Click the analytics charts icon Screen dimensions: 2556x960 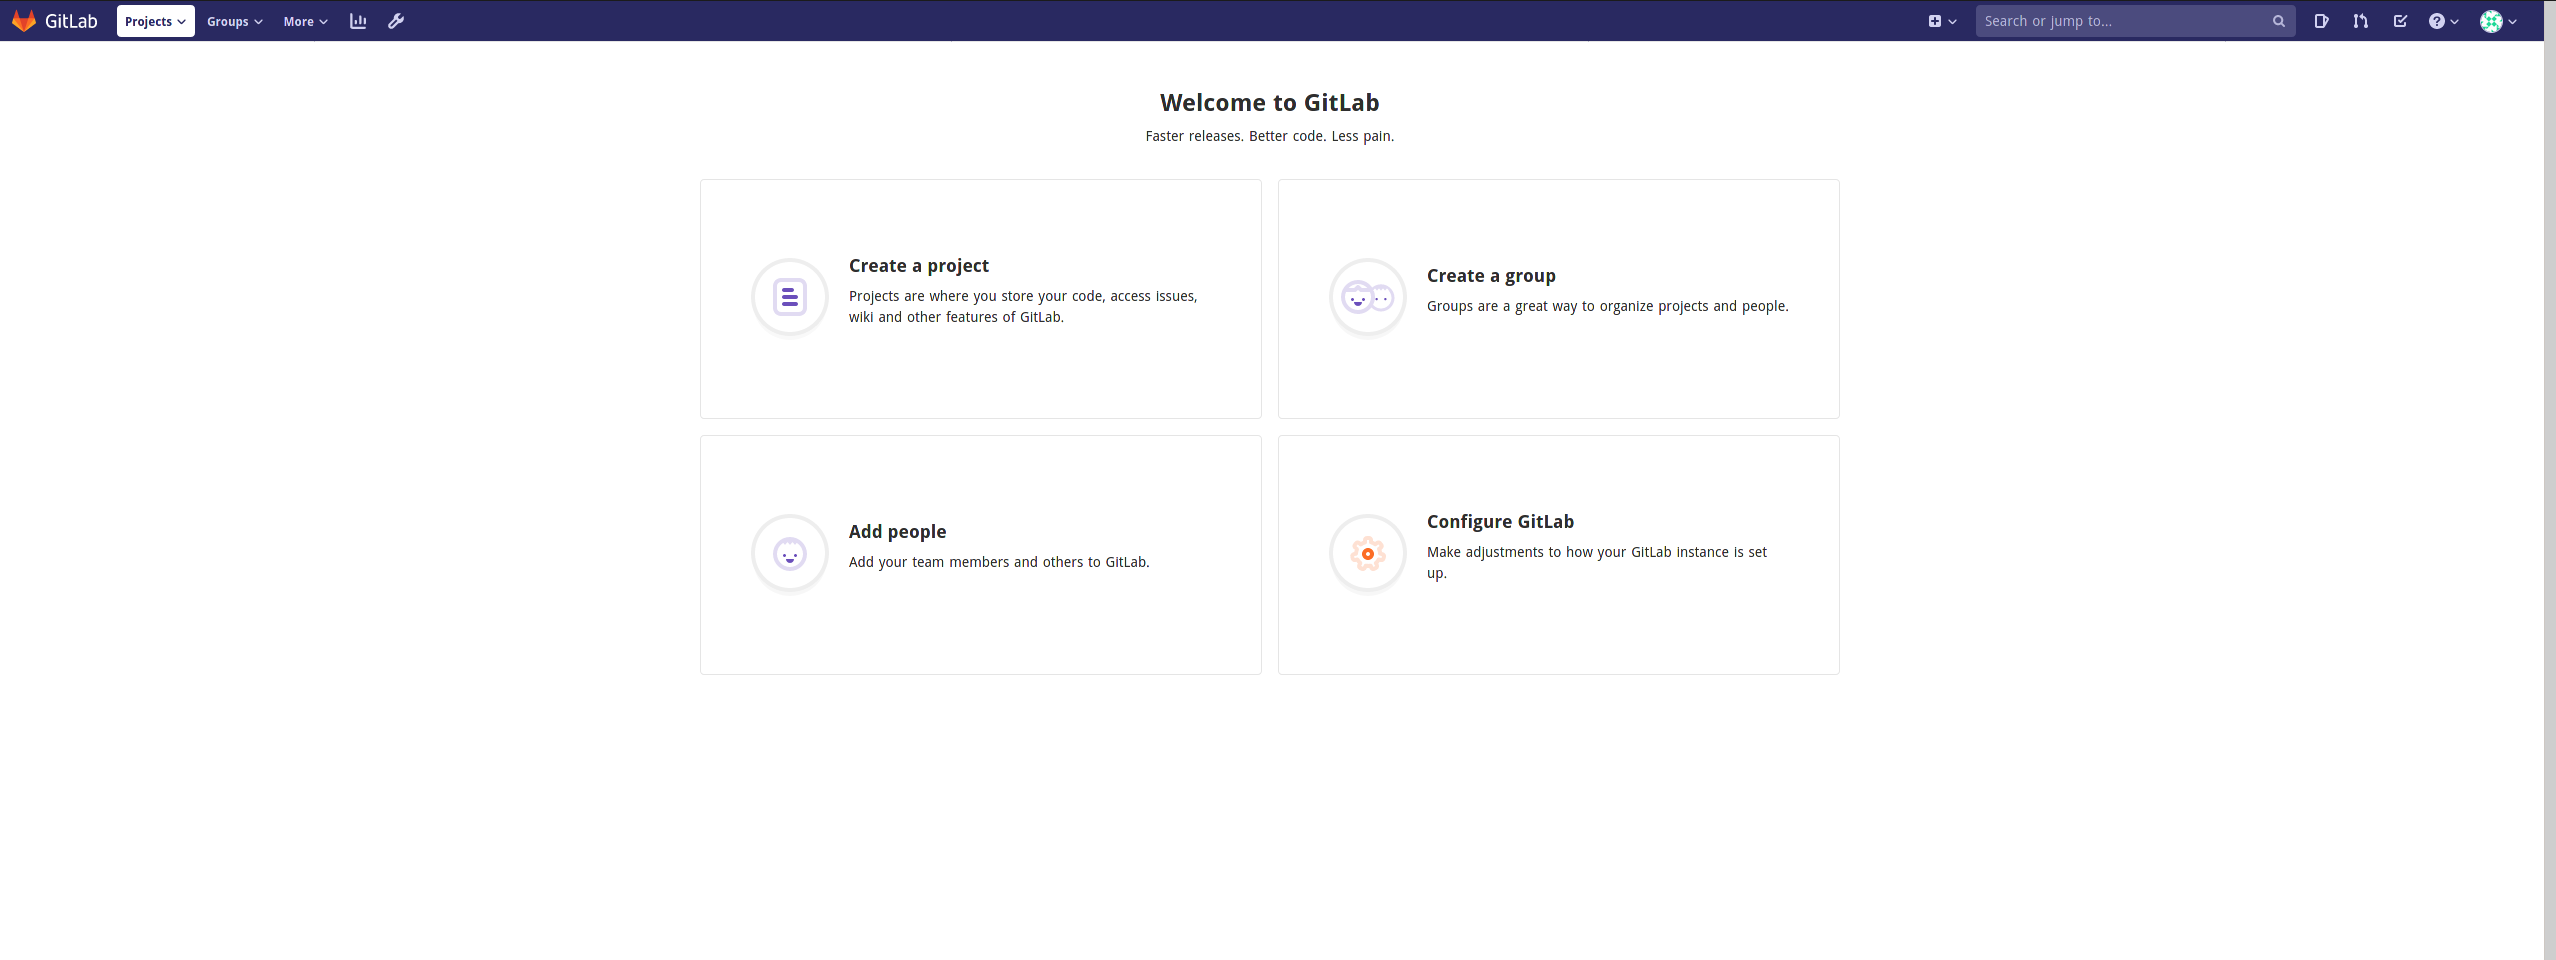pyautogui.click(x=358, y=21)
